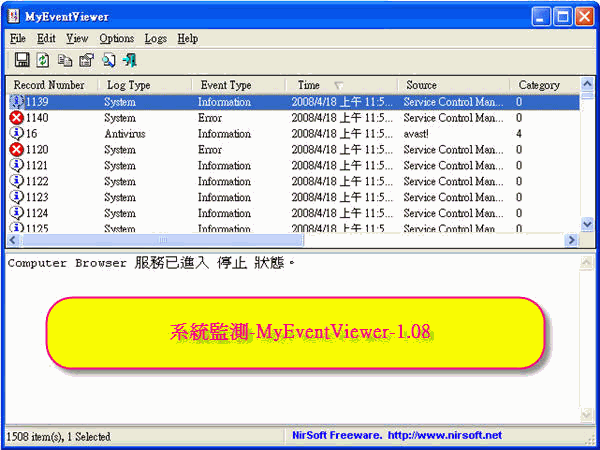Open Properties from the toolbar icon
Image resolution: width=600 pixels, height=450 pixels.
(86, 60)
